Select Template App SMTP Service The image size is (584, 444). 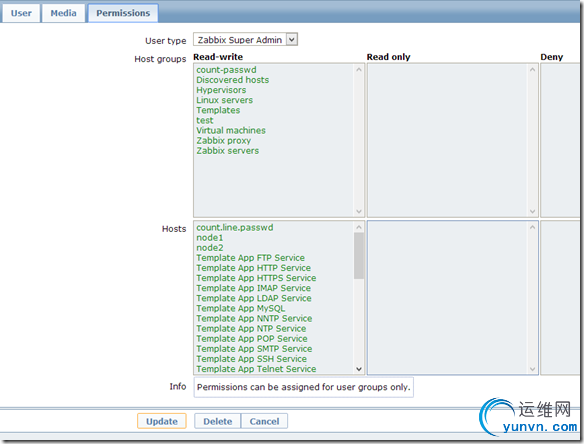coord(254,349)
